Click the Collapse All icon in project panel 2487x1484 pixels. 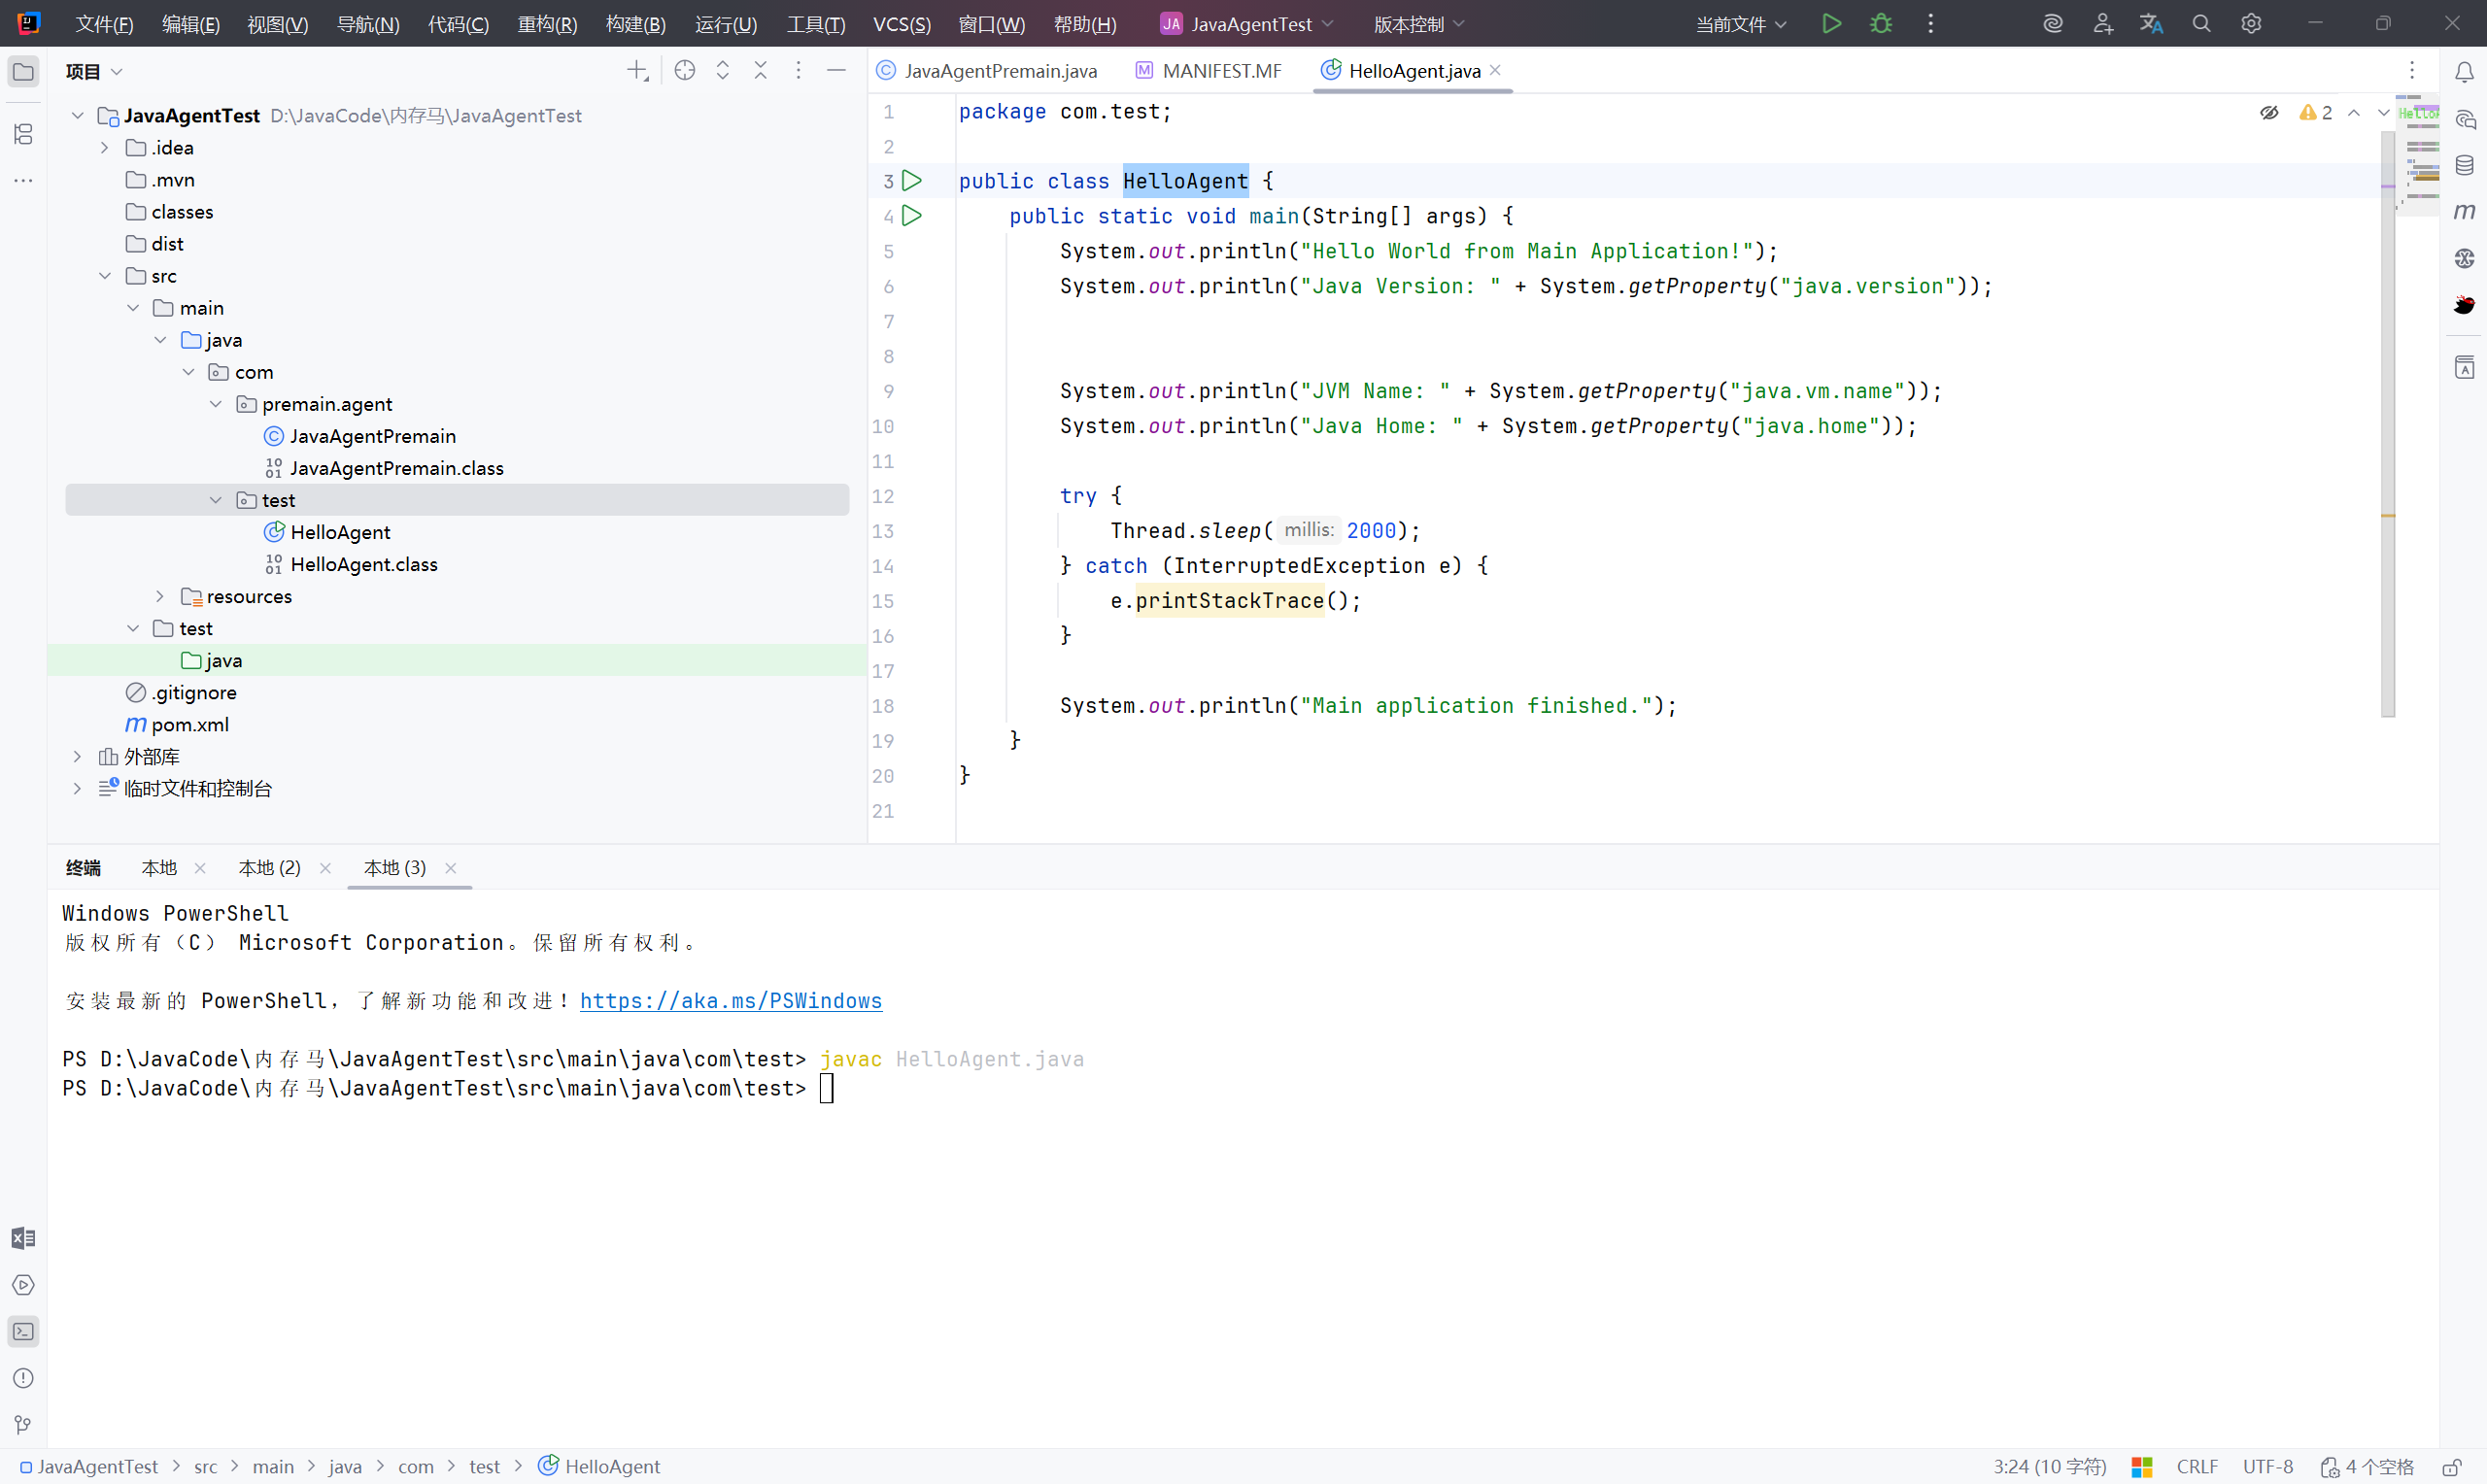760,71
